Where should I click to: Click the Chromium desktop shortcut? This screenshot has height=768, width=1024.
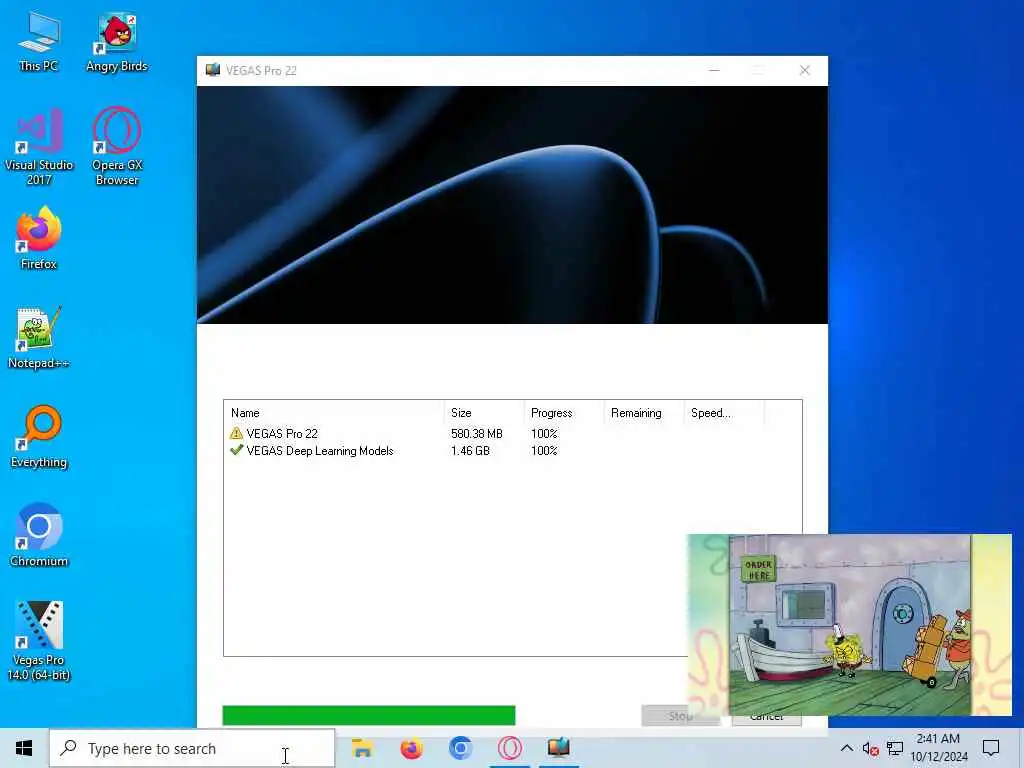(39, 536)
